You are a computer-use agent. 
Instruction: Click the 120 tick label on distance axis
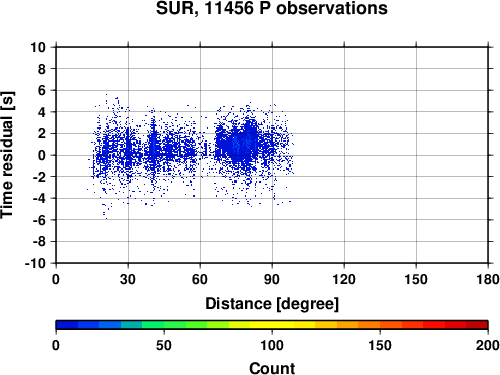[344, 279]
